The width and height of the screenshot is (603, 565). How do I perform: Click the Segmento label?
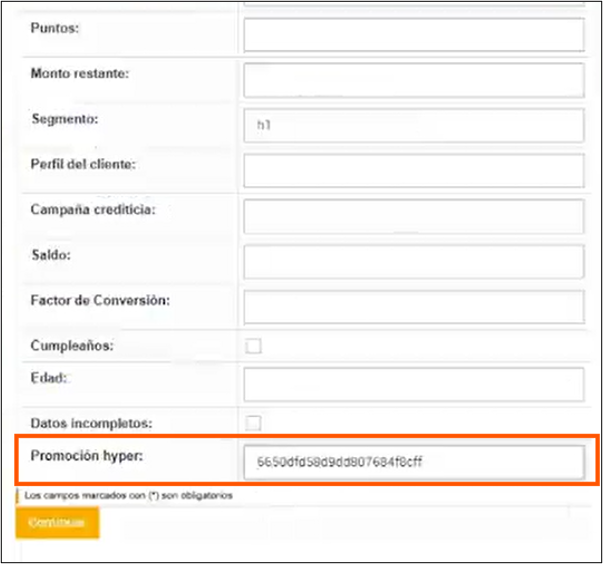click(64, 119)
